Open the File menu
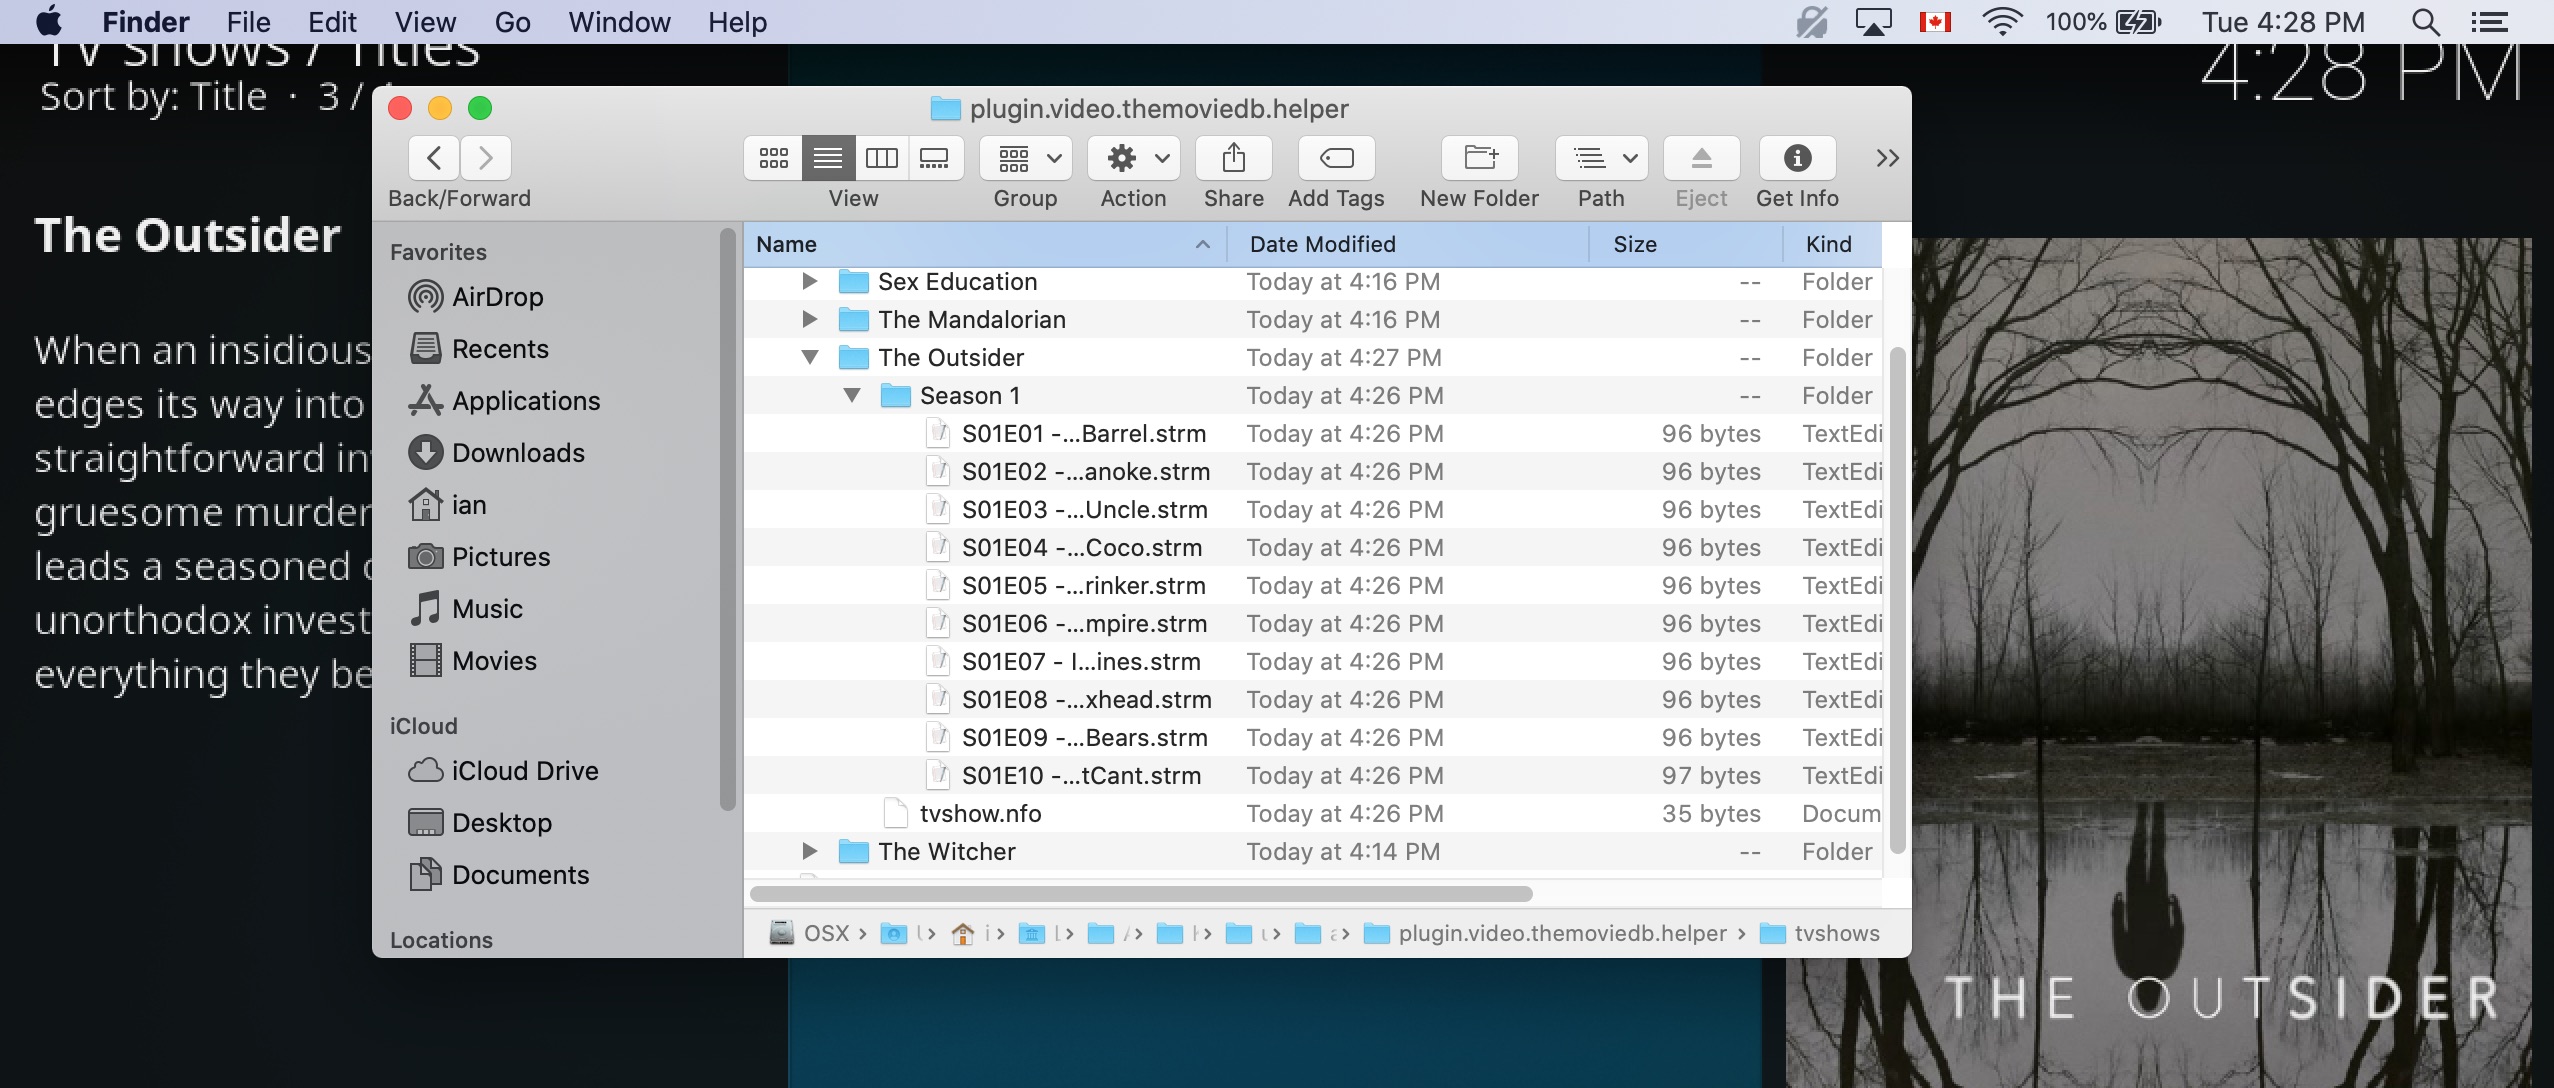 tap(248, 21)
